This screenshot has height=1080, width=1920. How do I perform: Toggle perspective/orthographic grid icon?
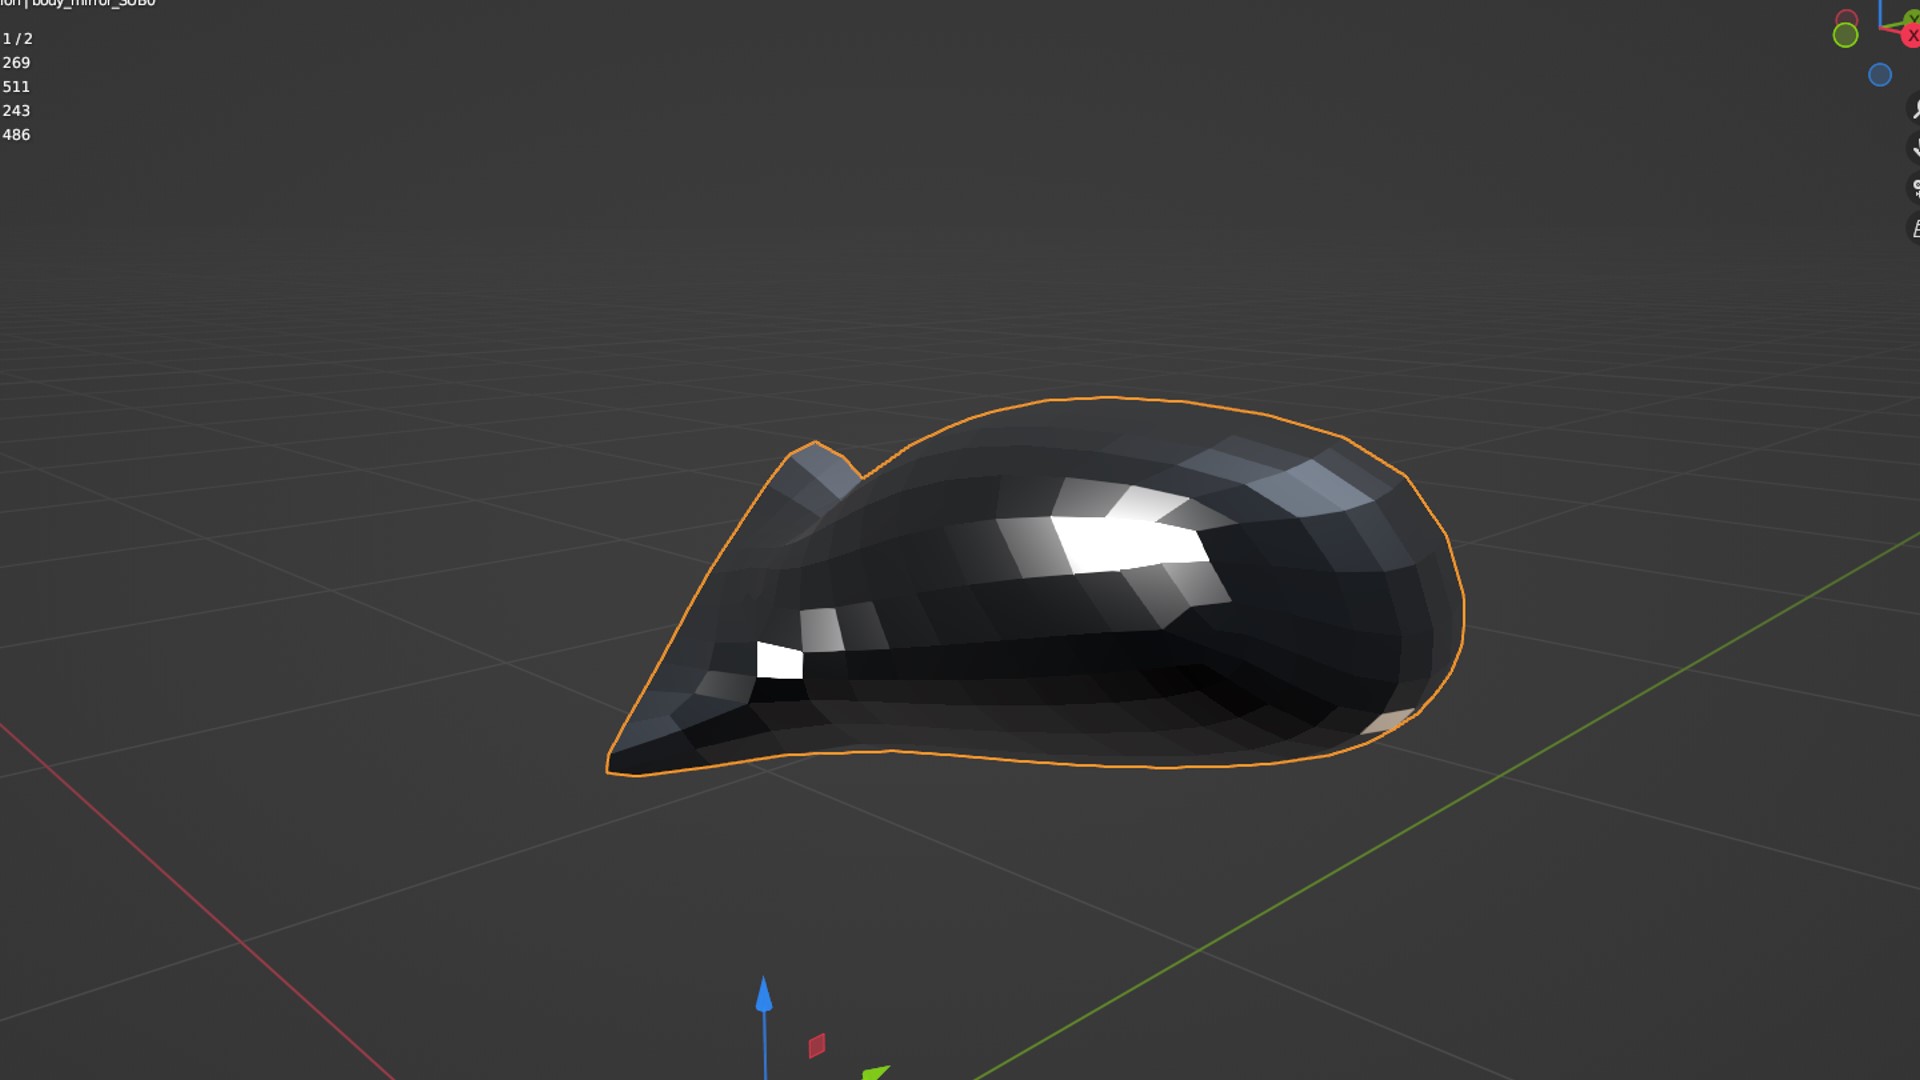point(1915,229)
